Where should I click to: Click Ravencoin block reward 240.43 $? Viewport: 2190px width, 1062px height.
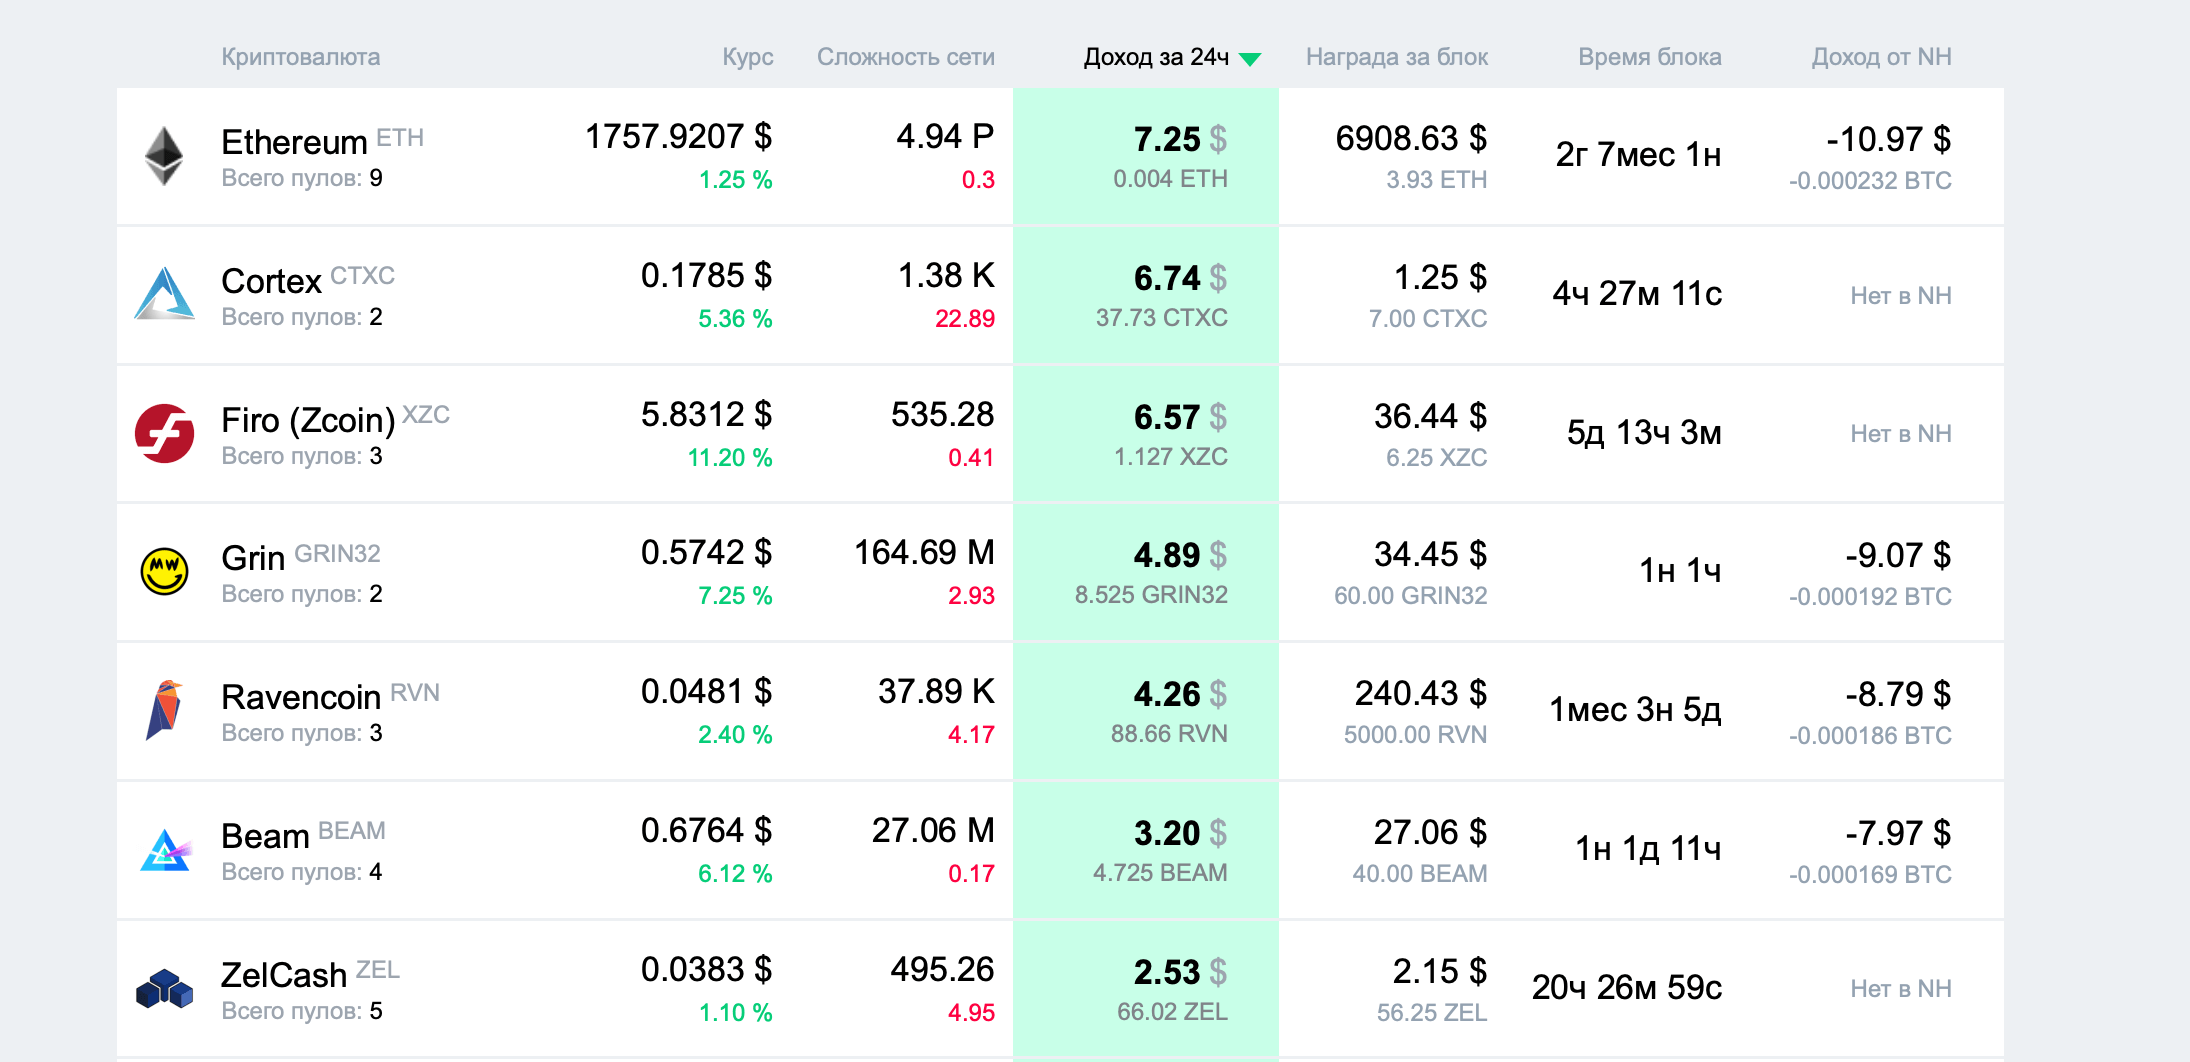click(1421, 693)
